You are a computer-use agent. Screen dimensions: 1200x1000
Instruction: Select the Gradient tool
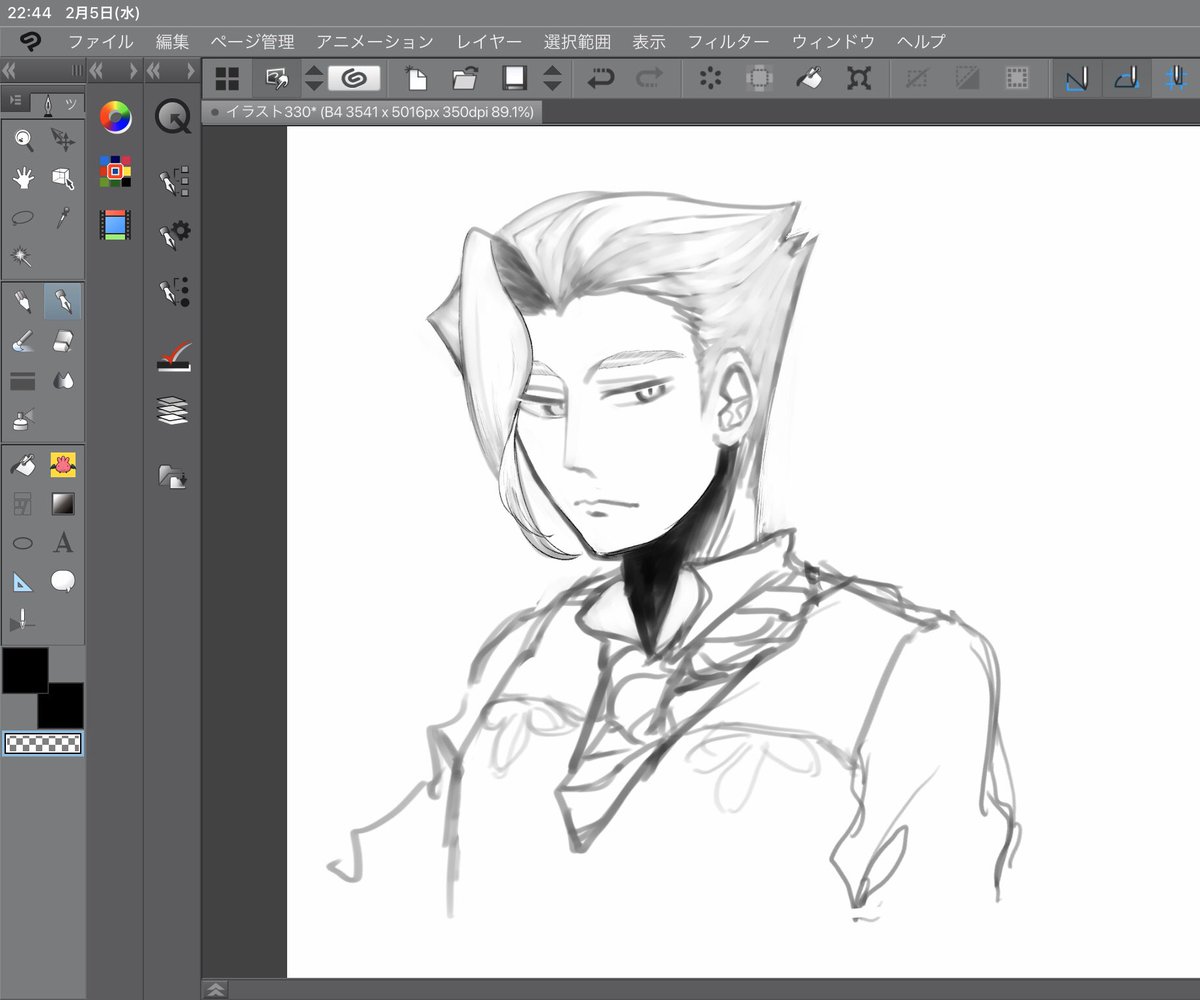click(62, 503)
